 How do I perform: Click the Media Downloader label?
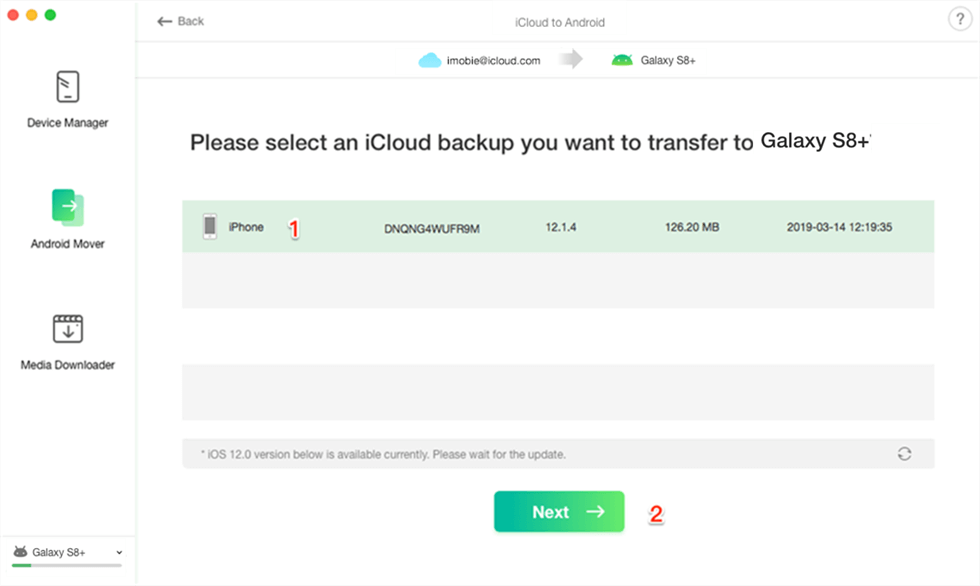coord(67,365)
